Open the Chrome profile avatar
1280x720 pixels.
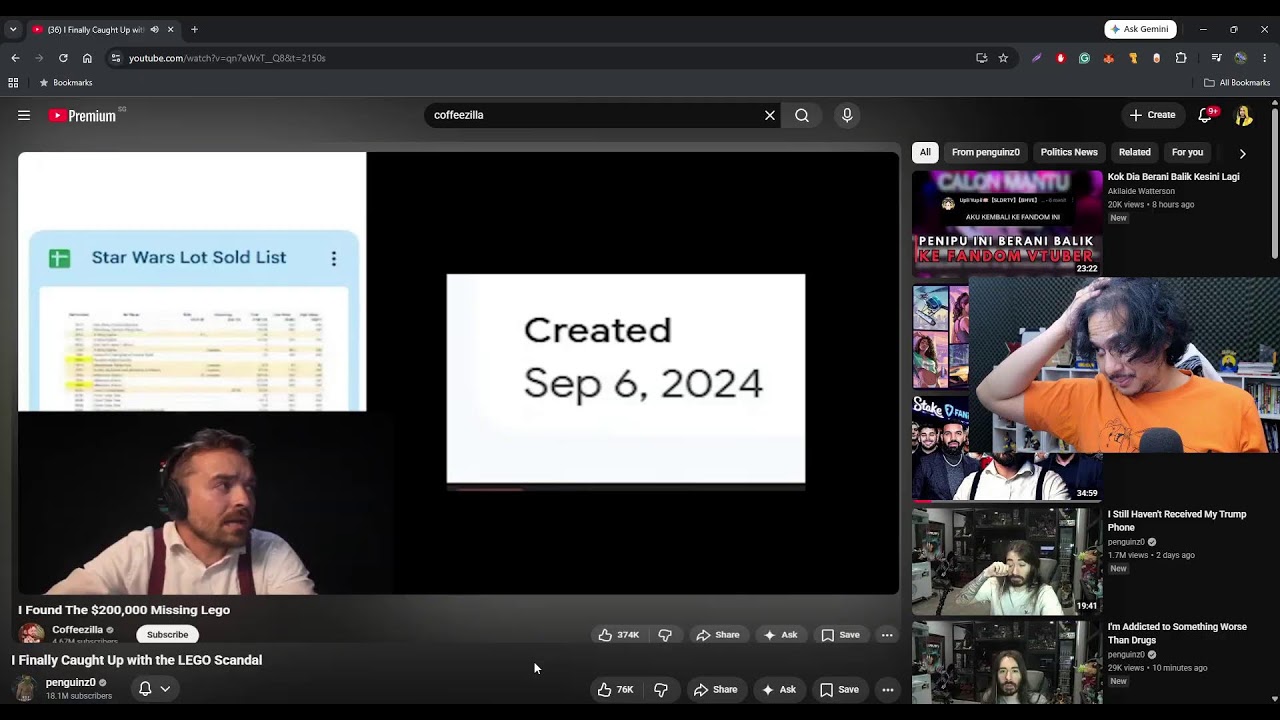1240,58
